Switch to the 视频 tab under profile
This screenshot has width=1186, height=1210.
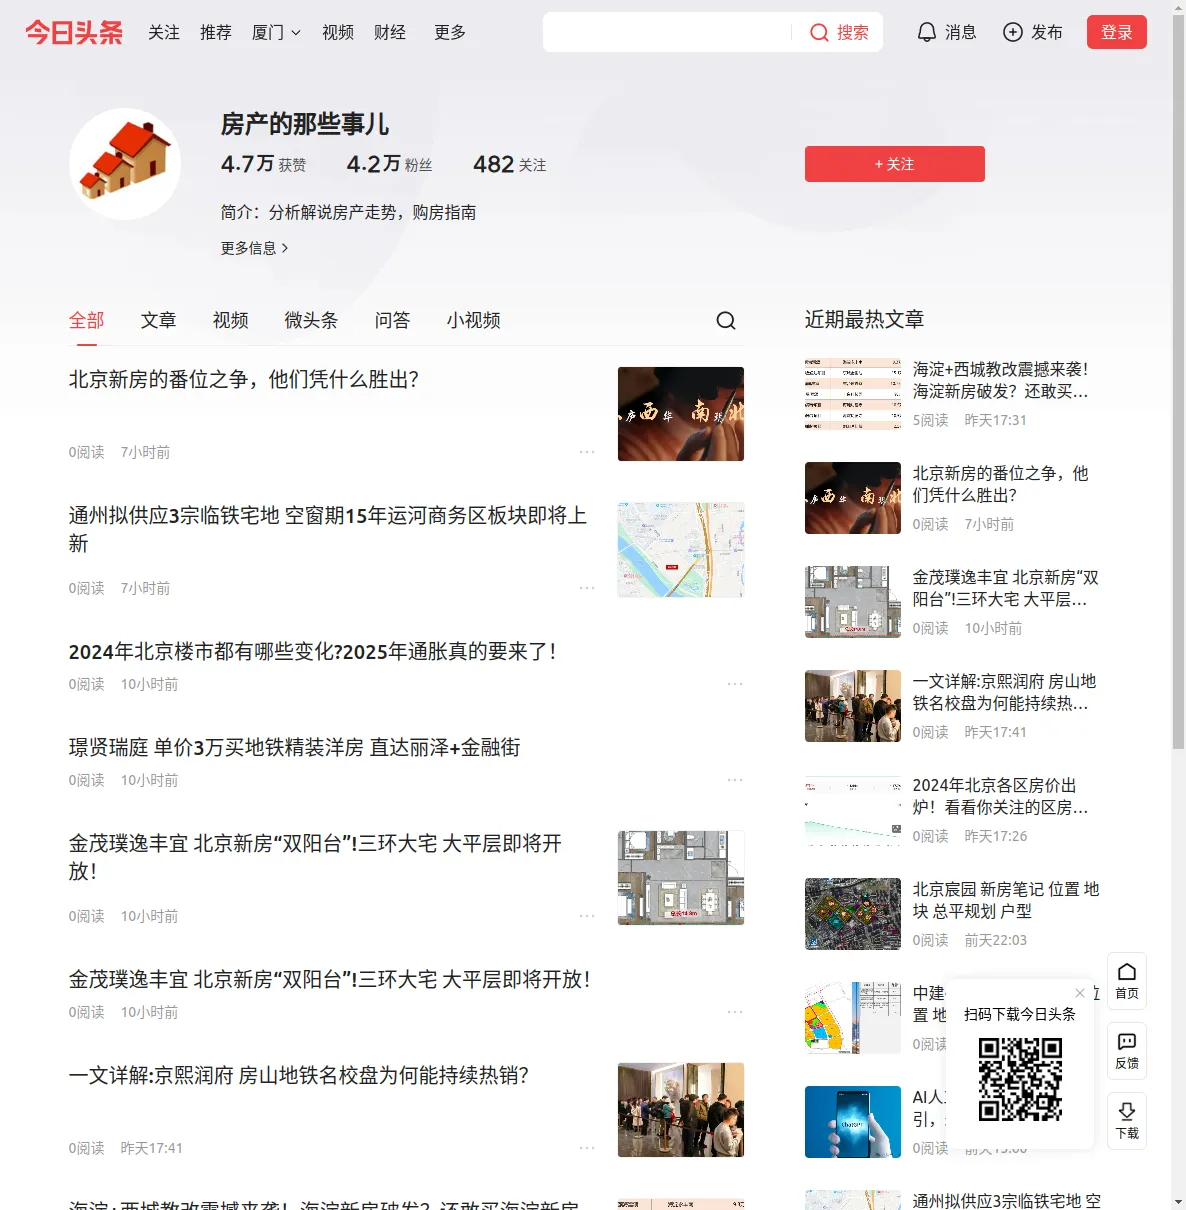coord(231,320)
